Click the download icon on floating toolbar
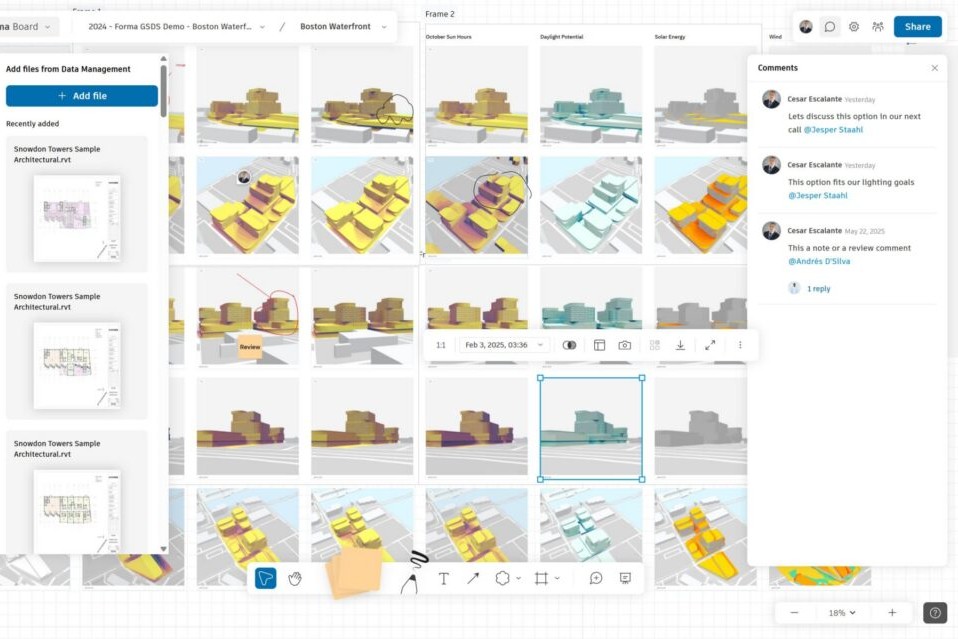958x639 pixels. pos(680,344)
